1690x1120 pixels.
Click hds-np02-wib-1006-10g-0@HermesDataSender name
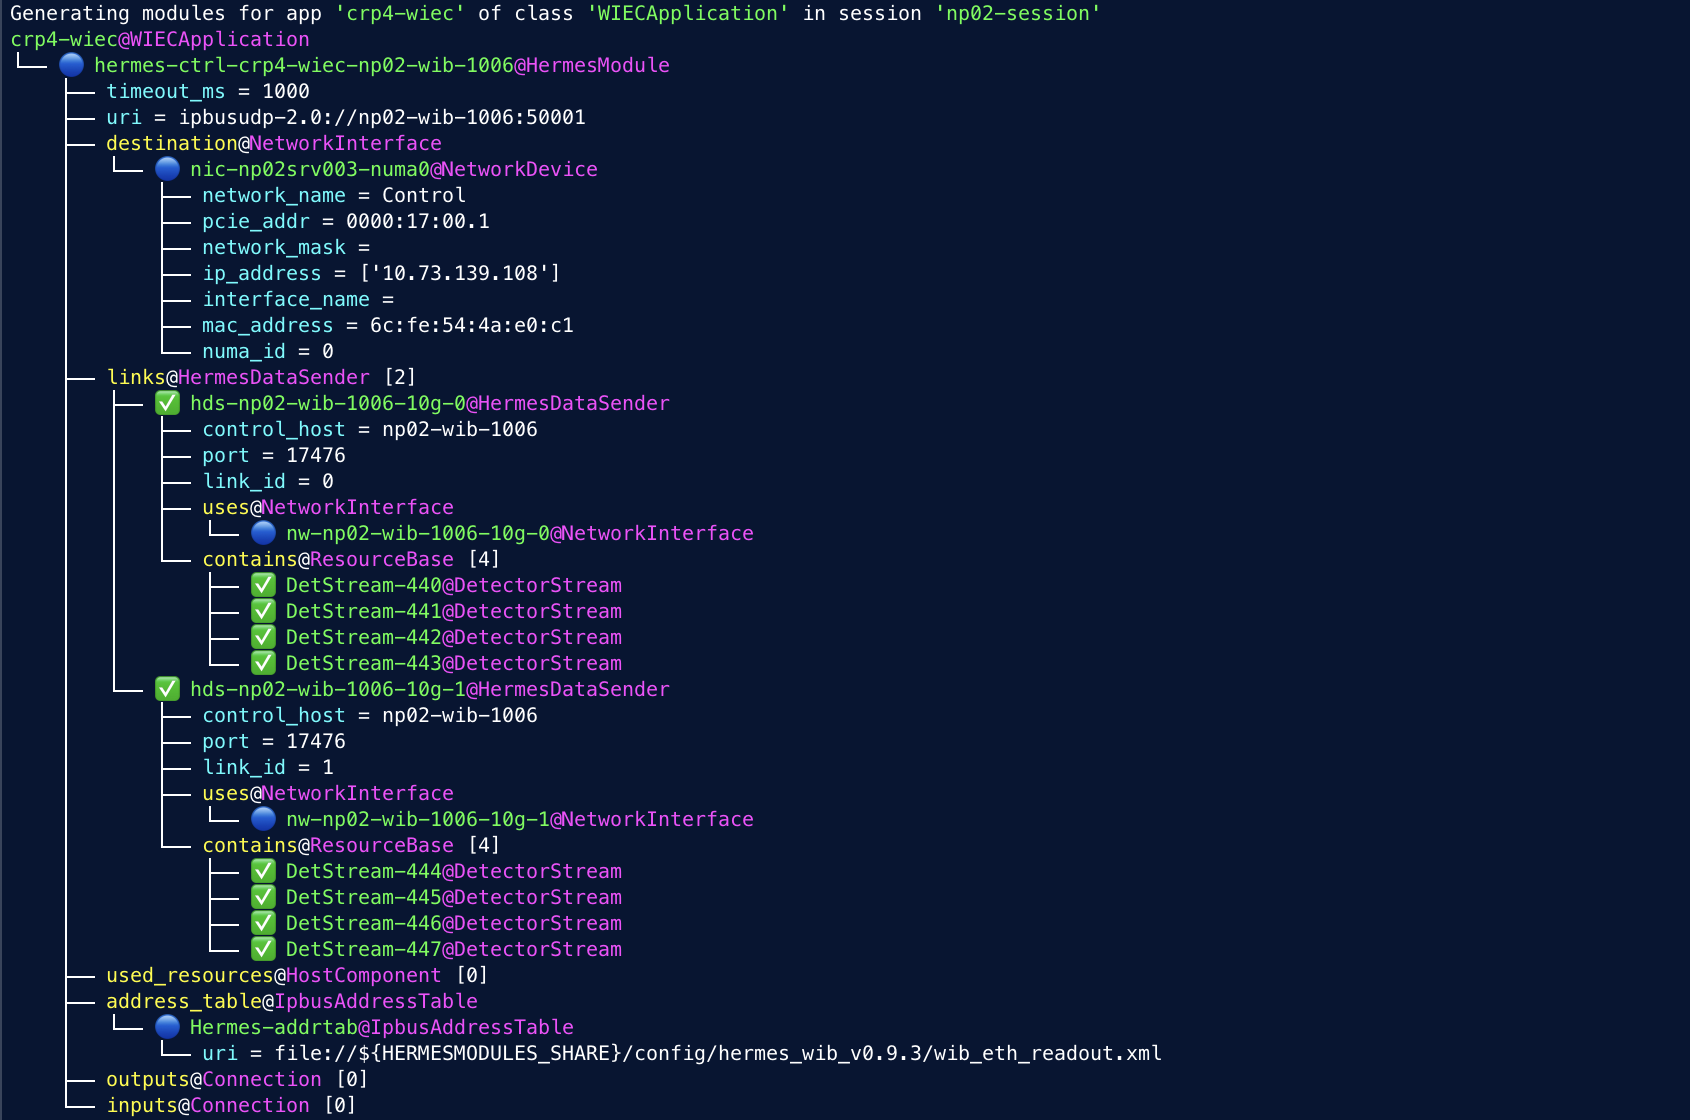click(x=430, y=403)
